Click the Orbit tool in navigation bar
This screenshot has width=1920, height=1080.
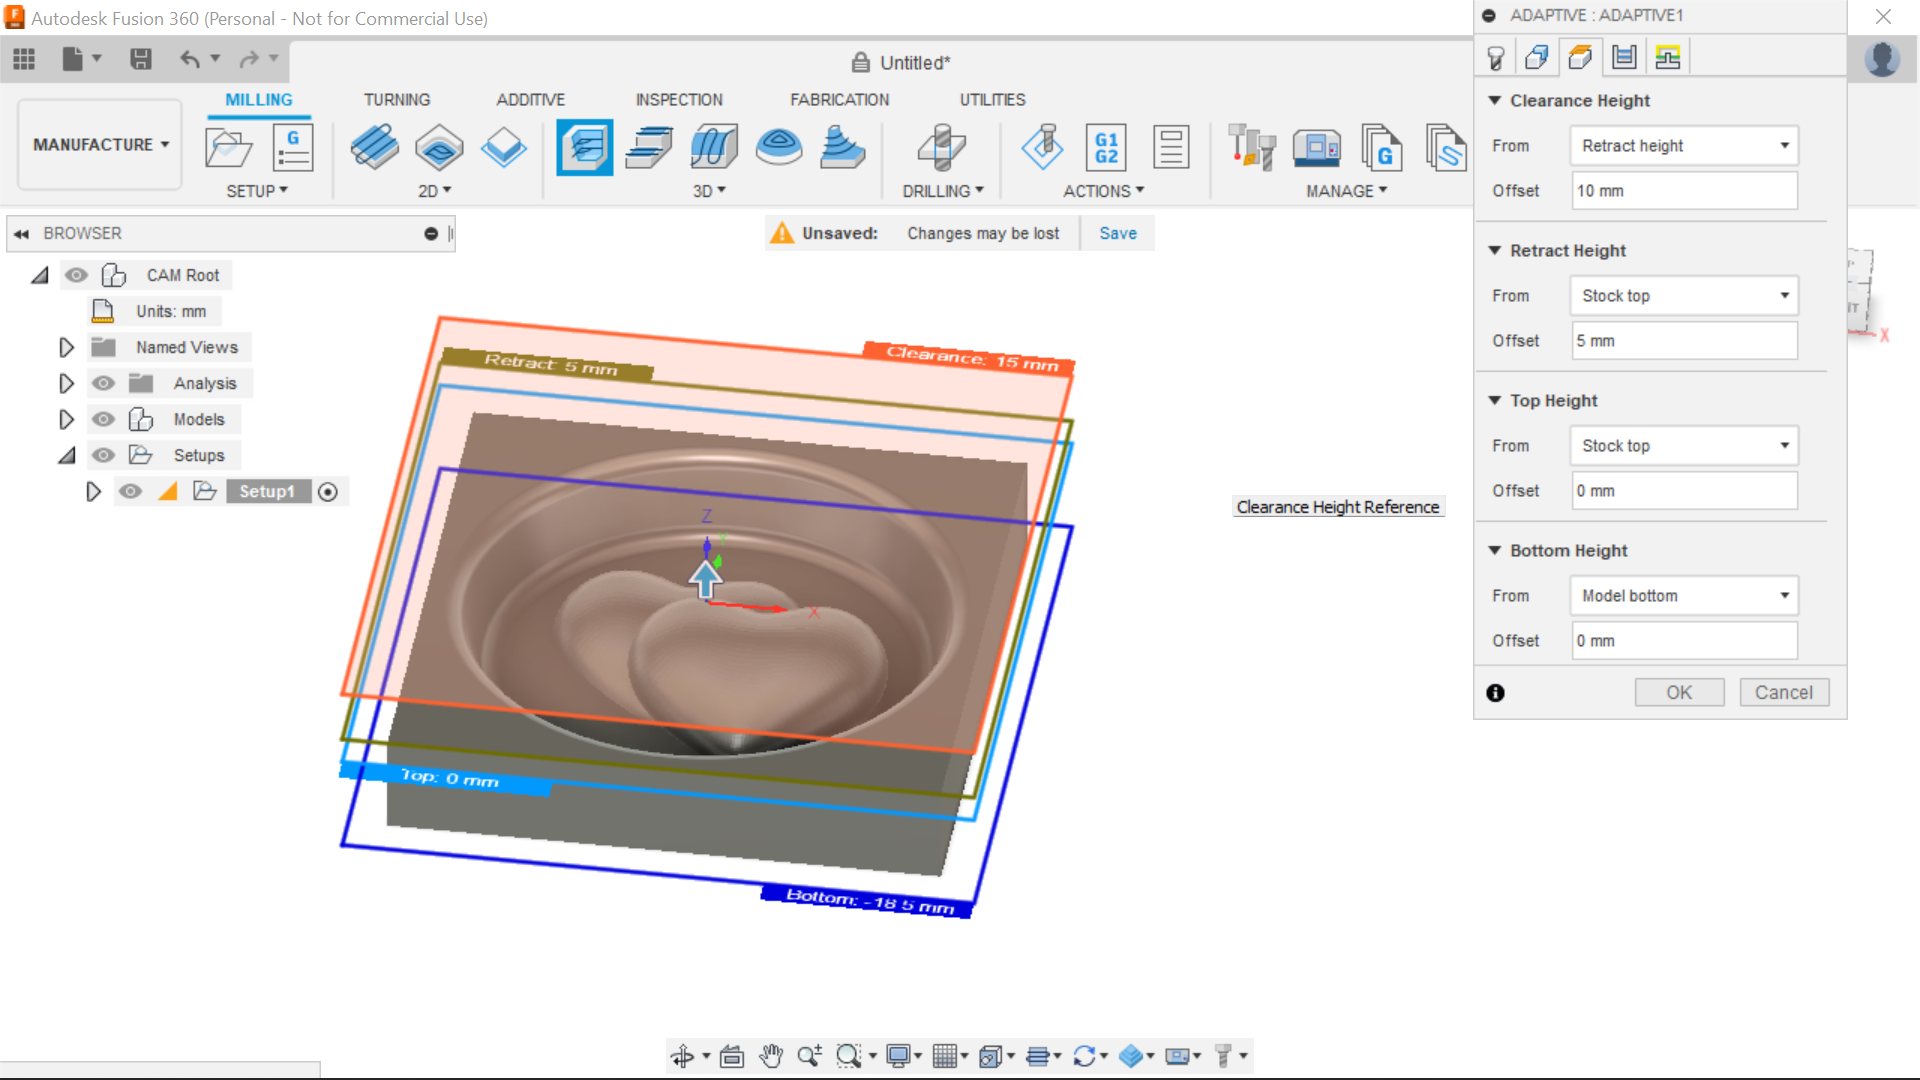pyautogui.click(x=683, y=1056)
